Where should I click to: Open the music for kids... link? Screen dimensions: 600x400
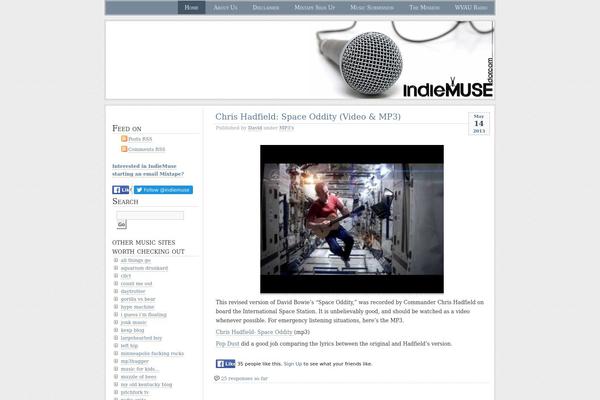140,369
